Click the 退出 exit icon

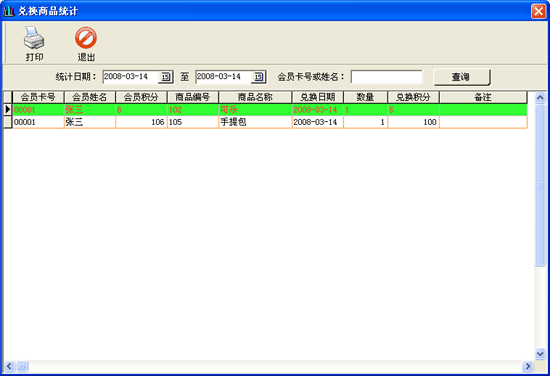coord(86,38)
